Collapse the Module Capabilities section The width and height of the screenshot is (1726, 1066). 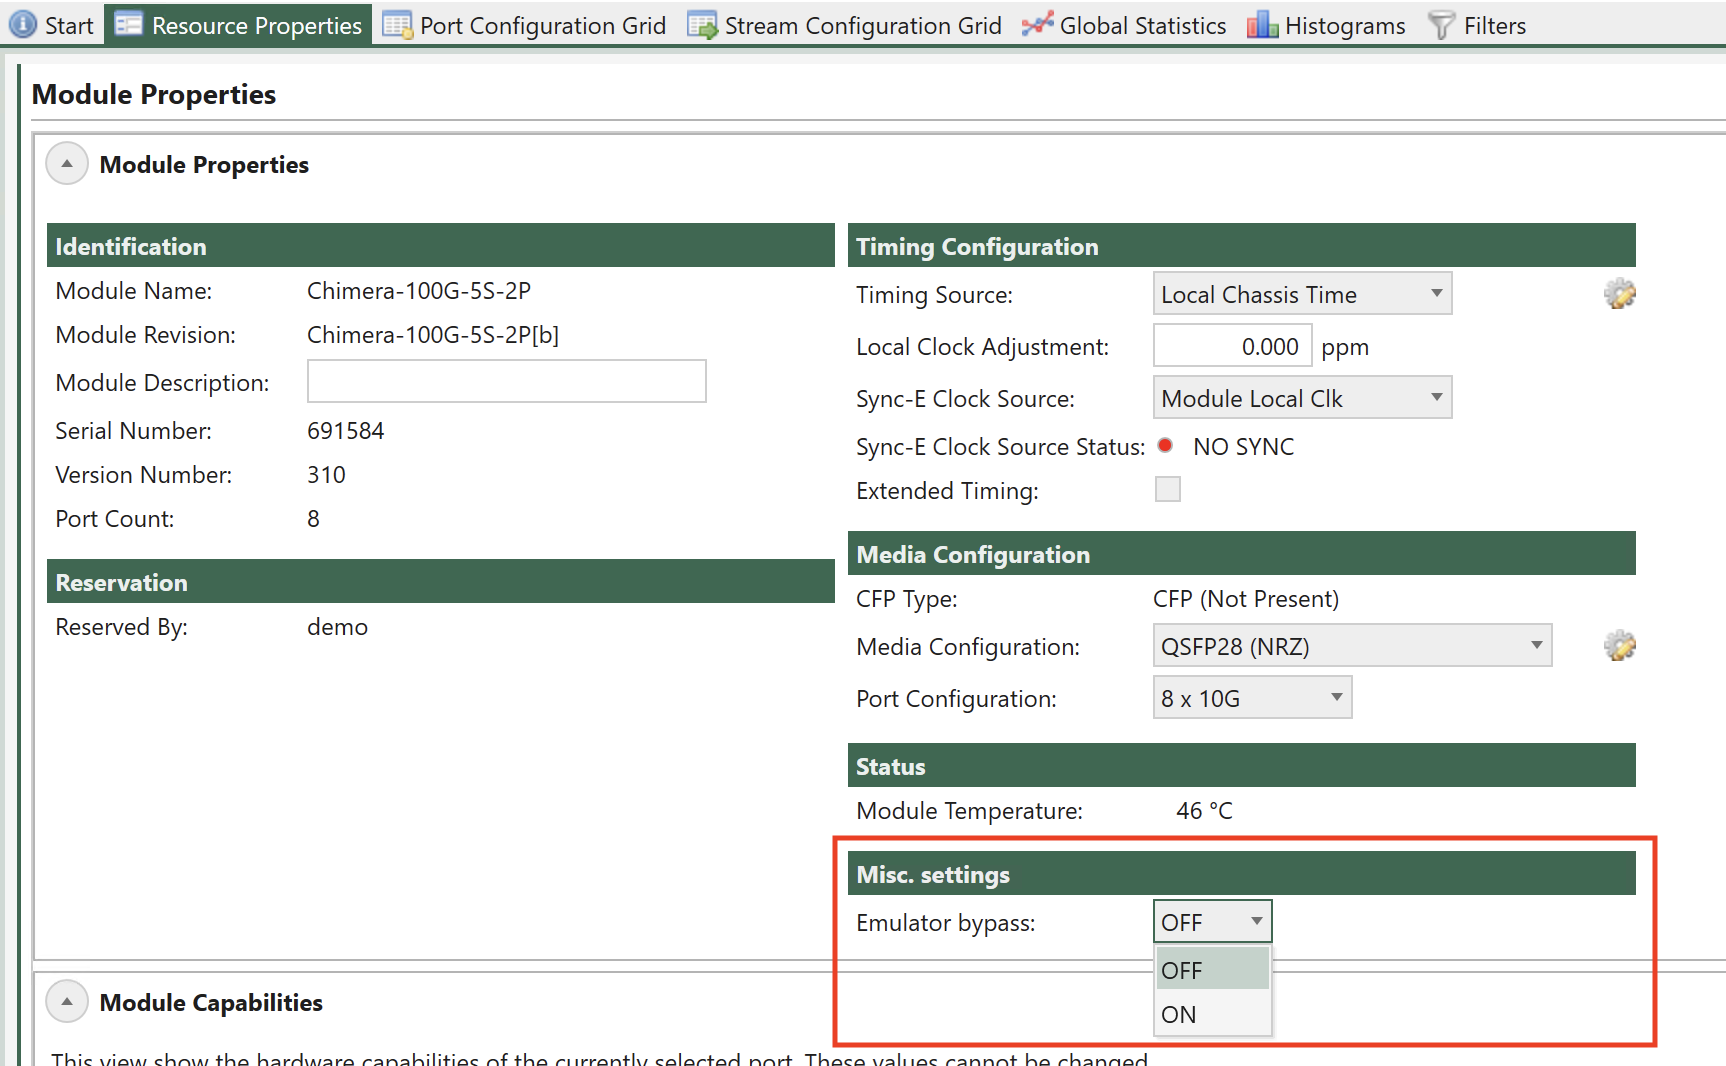tap(67, 1002)
